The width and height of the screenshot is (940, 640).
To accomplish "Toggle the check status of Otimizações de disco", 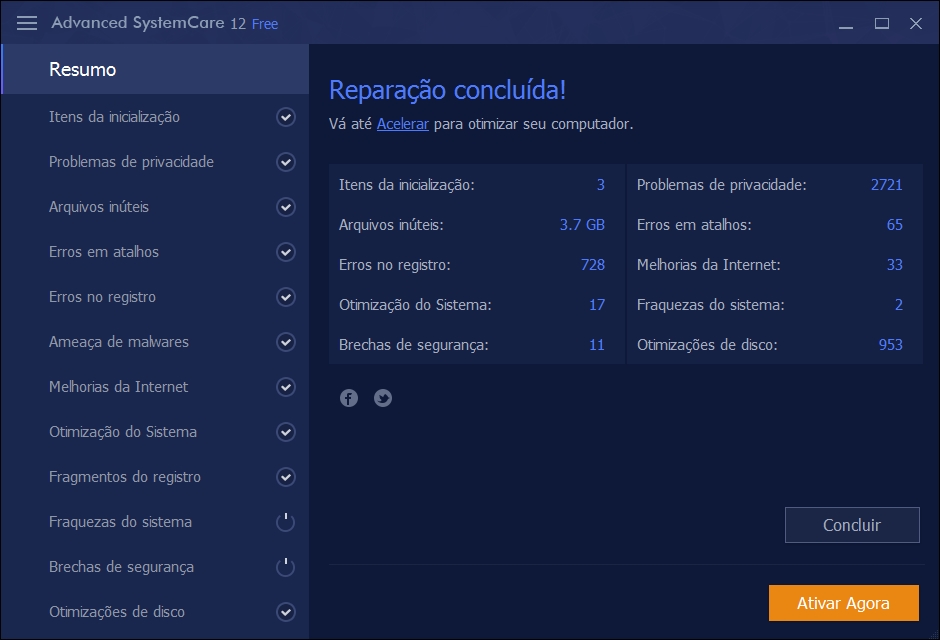I will [x=286, y=612].
